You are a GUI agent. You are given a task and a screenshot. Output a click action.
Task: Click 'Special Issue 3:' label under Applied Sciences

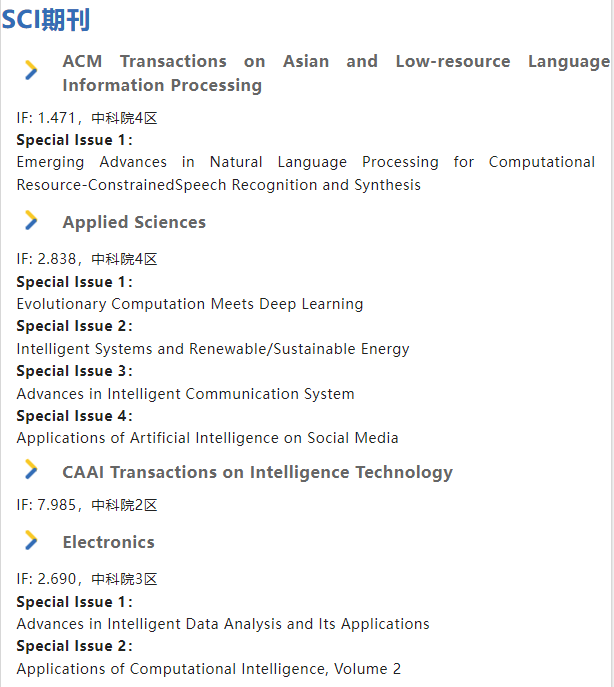coord(75,371)
